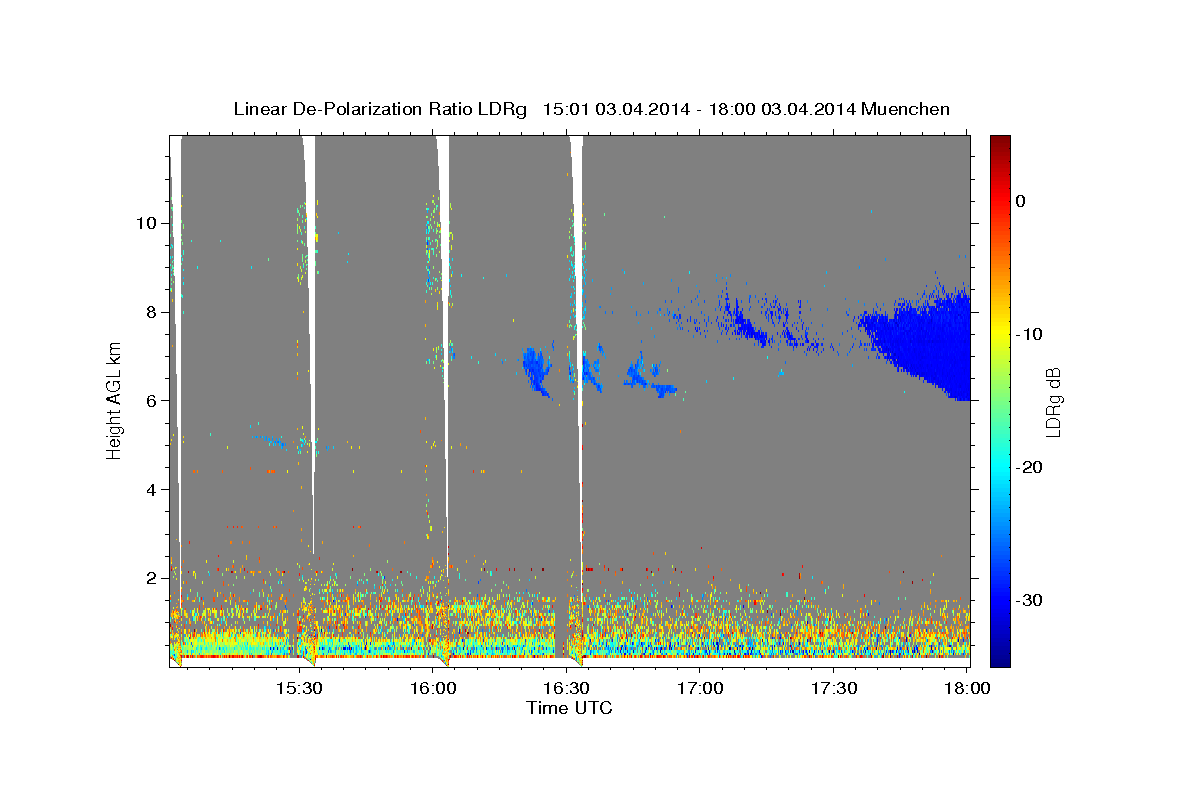The width and height of the screenshot is (1200, 800).
Task: Click the height tick label '10'
Action: point(148,223)
